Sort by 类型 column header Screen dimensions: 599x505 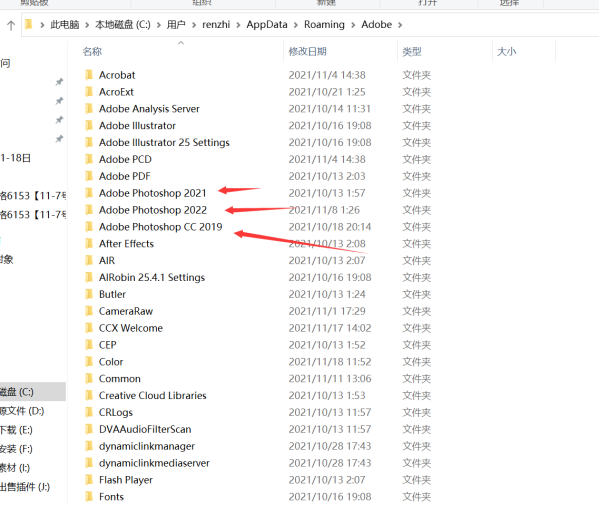click(412, 52)
